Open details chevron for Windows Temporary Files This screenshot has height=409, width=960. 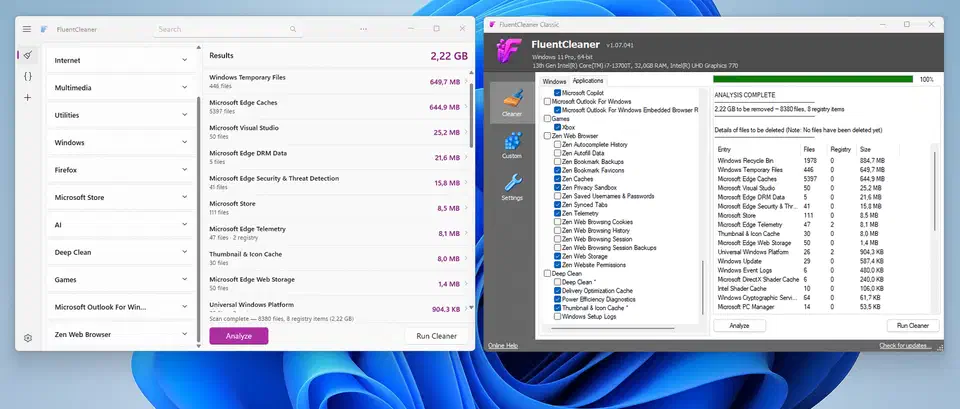point(466,81)
